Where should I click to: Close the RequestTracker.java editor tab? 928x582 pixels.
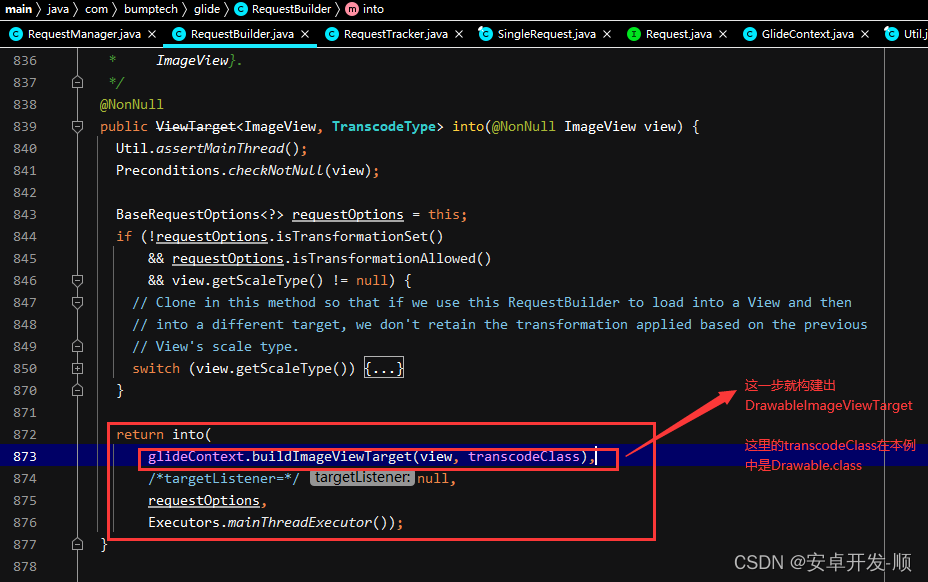tap(459, 34)
